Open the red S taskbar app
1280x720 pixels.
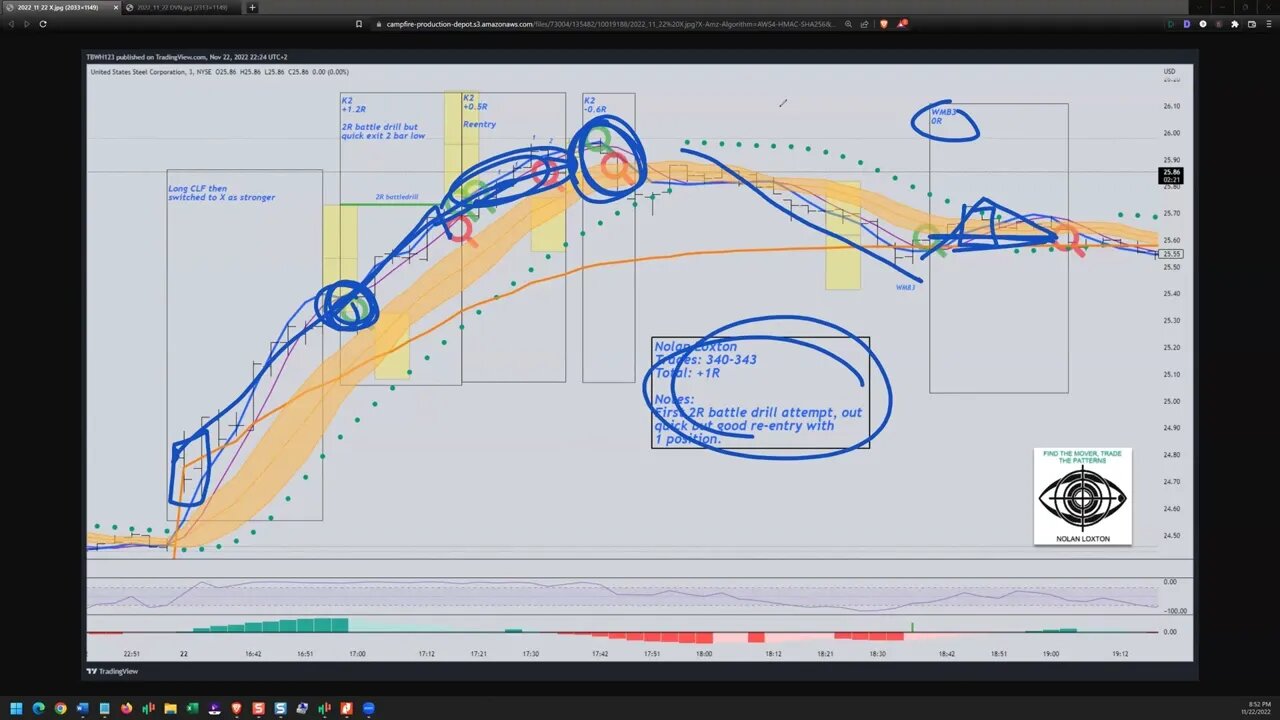[x=258, y=708]
